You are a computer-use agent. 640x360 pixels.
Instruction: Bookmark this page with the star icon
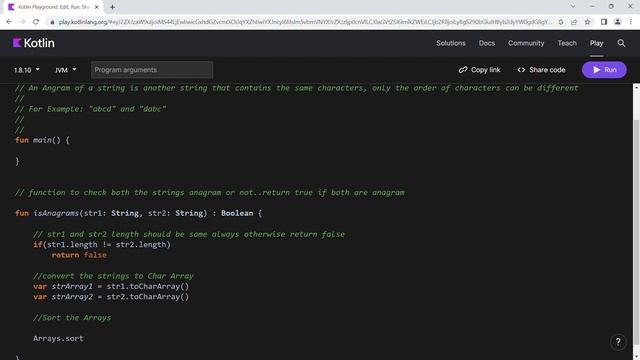pos(587,22)
